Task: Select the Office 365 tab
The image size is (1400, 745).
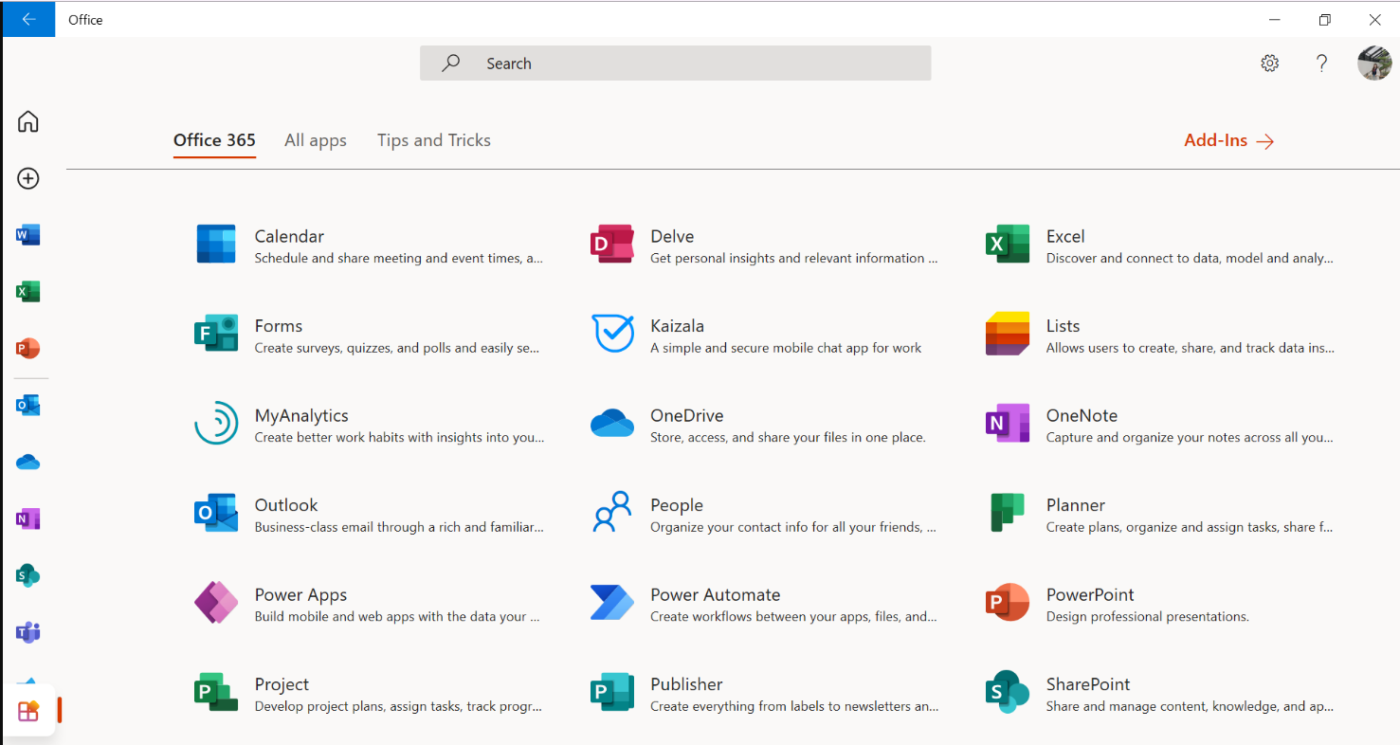Action: [x=214, y=140]
